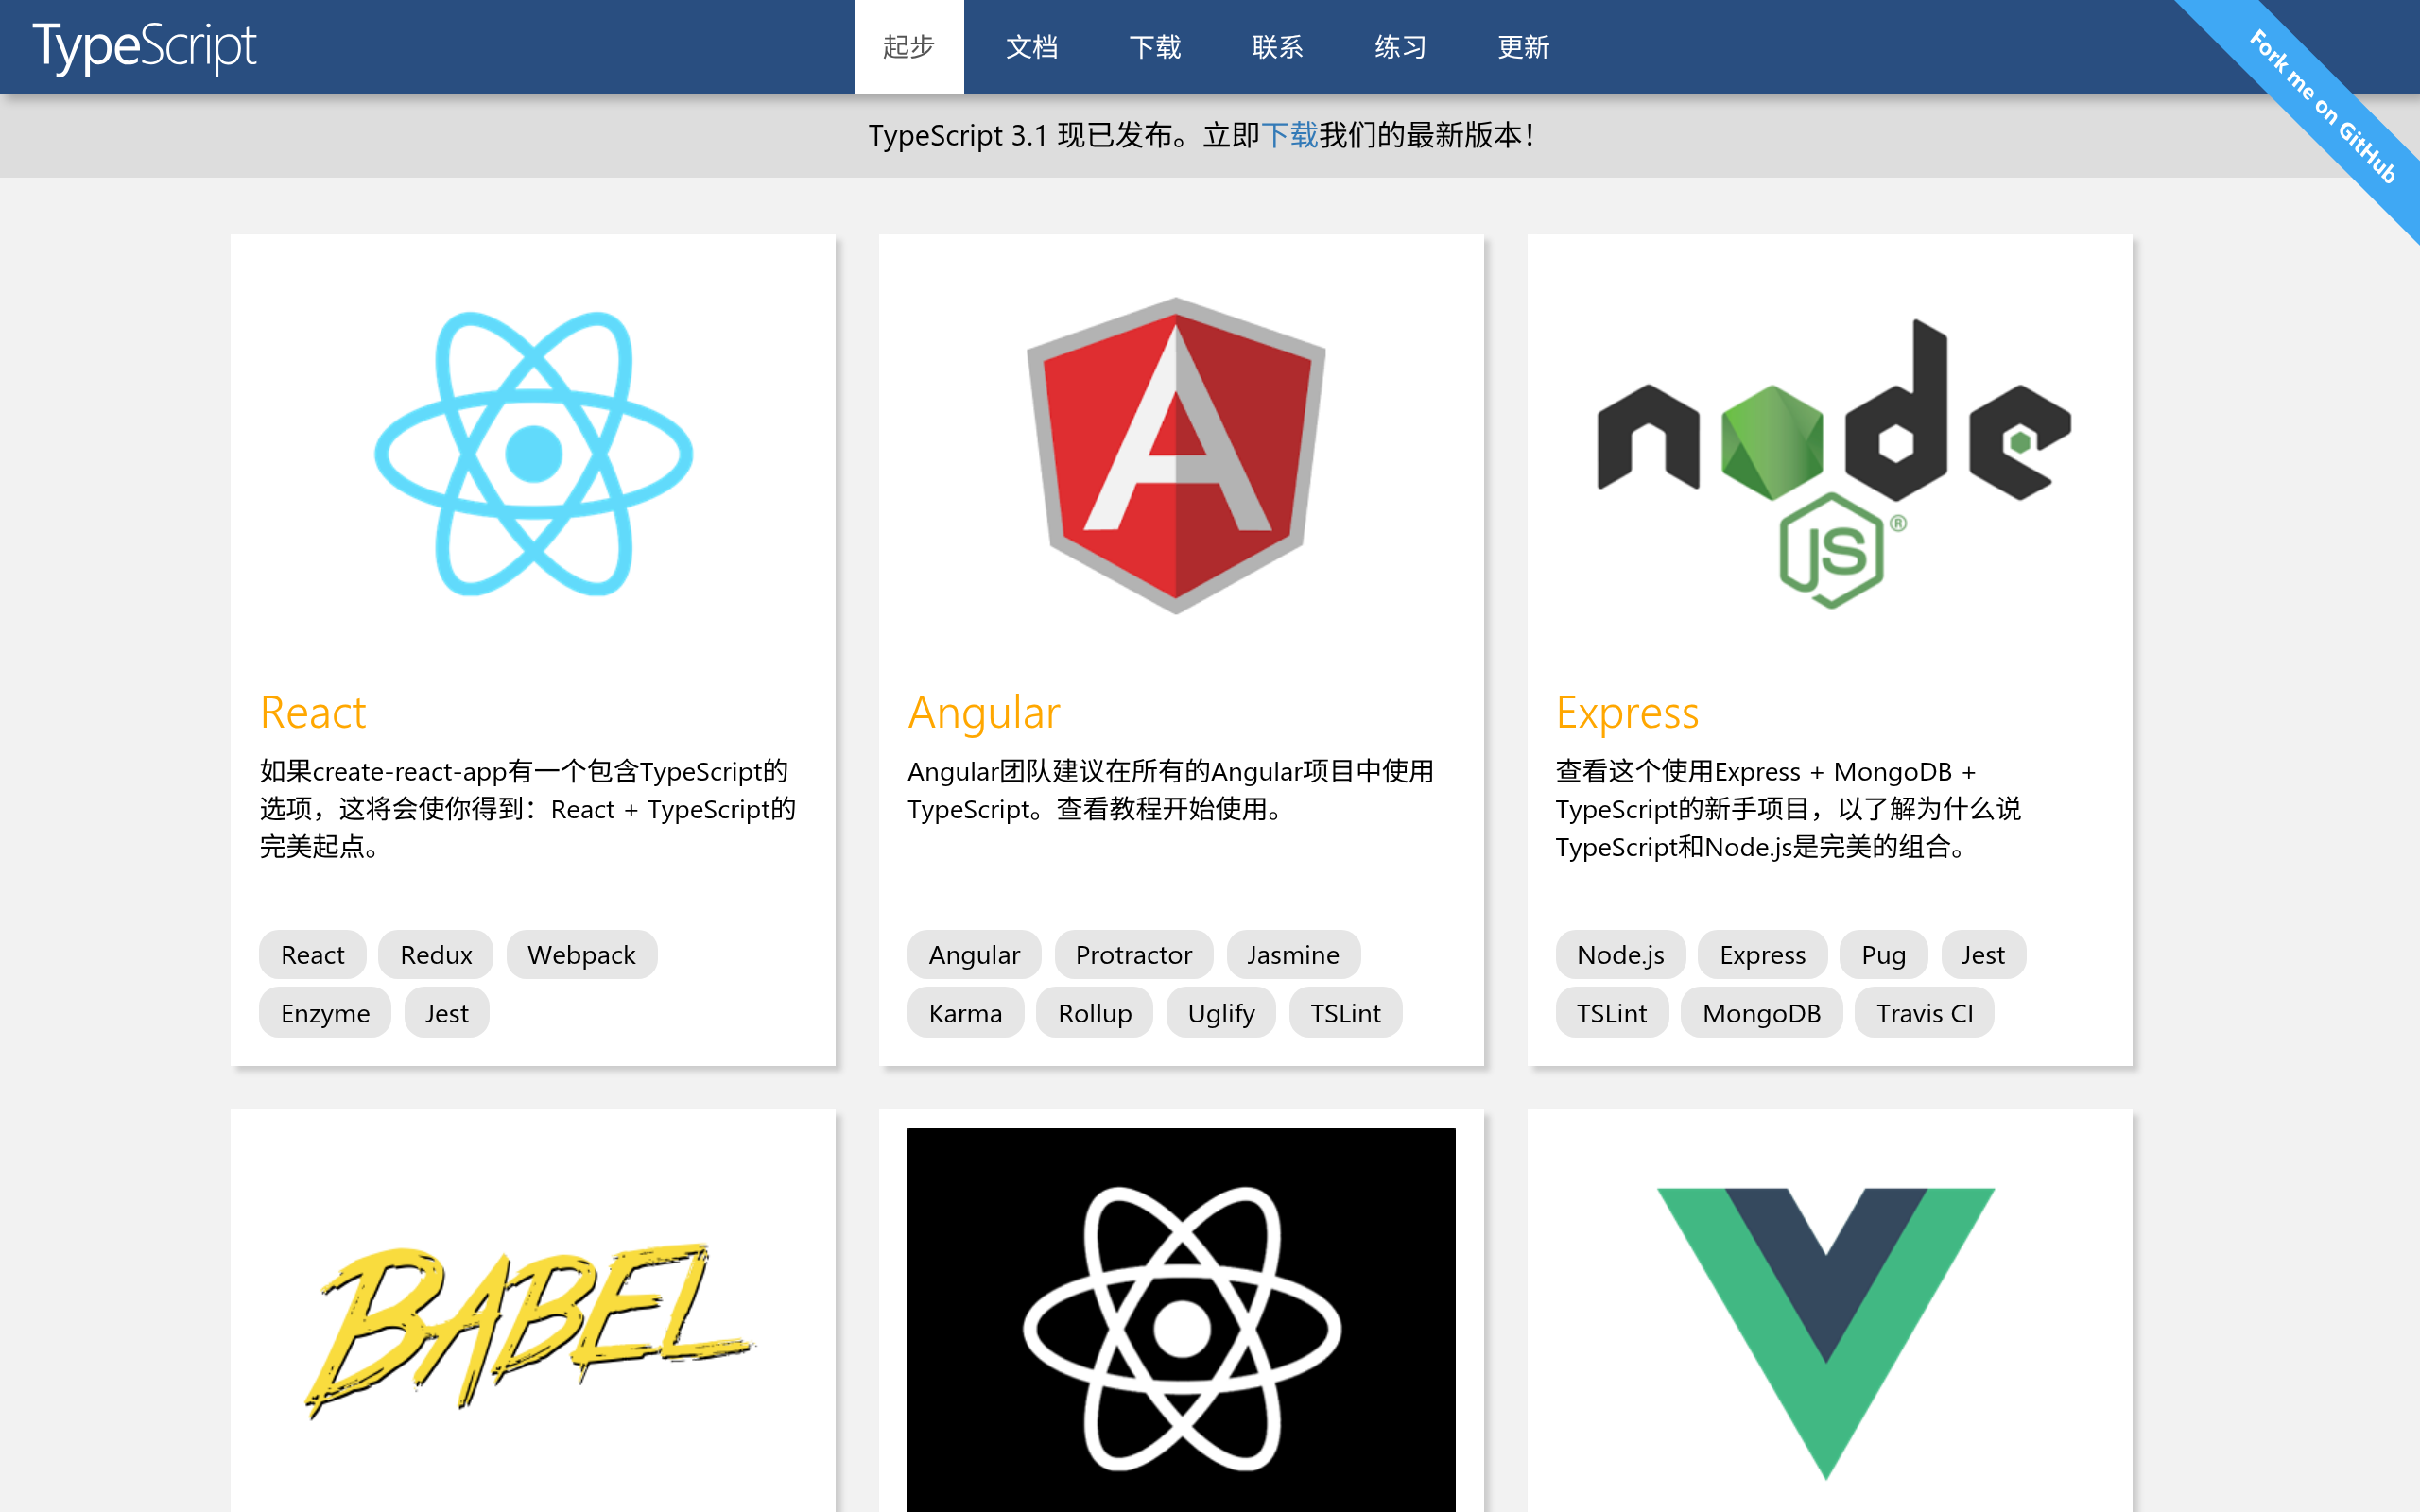This screenshot has width=2420, height=1512.
Task: Click the Node.js tag
Action: [1620, 954]
